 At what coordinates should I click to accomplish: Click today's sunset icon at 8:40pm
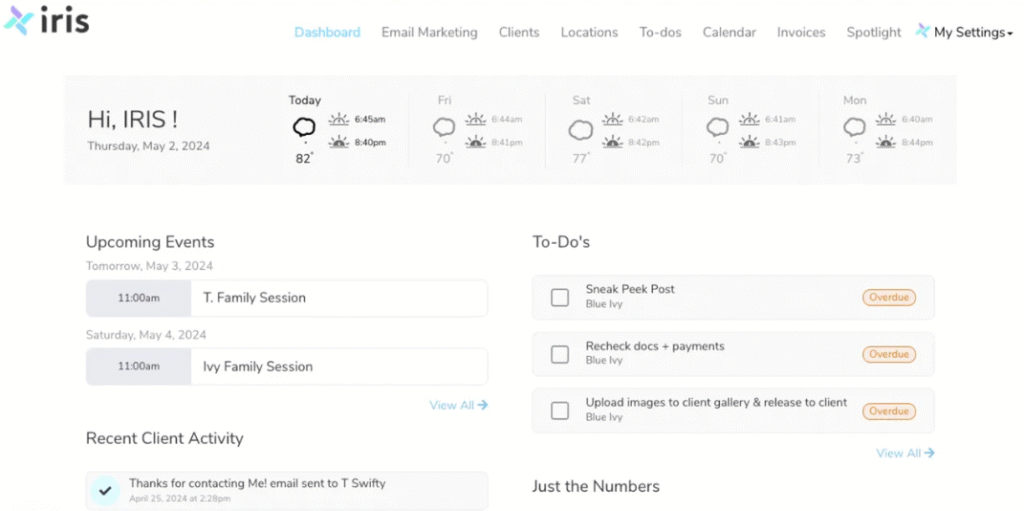click(x=339, y=142)
